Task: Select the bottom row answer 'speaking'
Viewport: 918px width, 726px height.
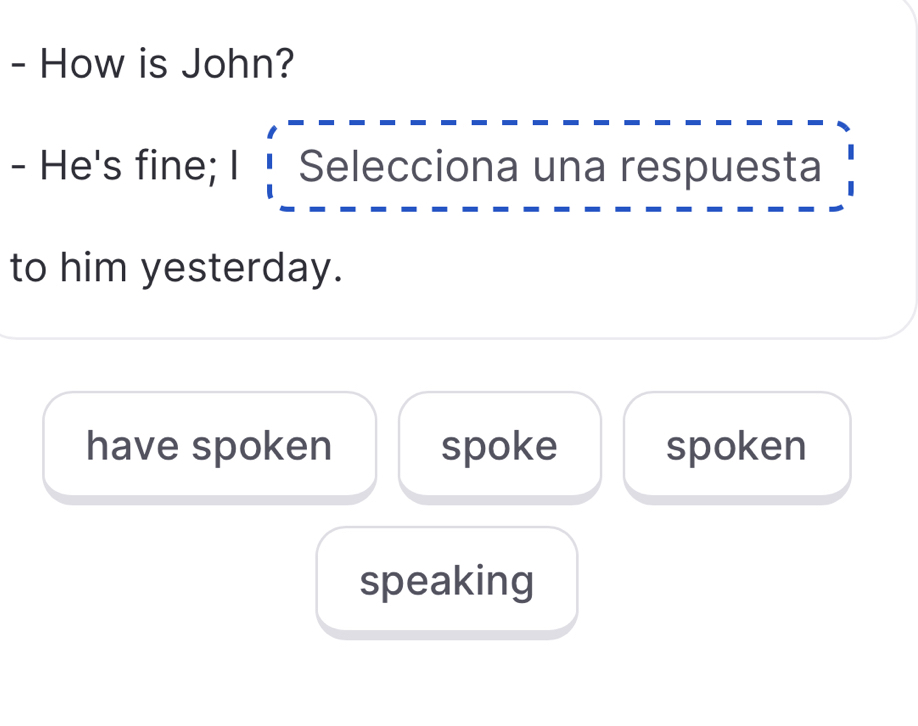Action: (446, 580)
